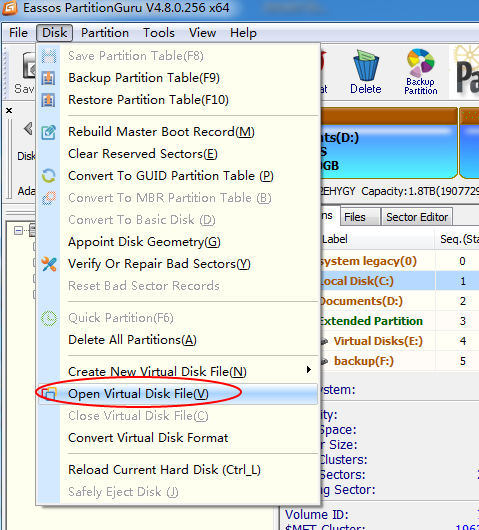Select the system legacy(0) partition row

click(x=399, y=261)
